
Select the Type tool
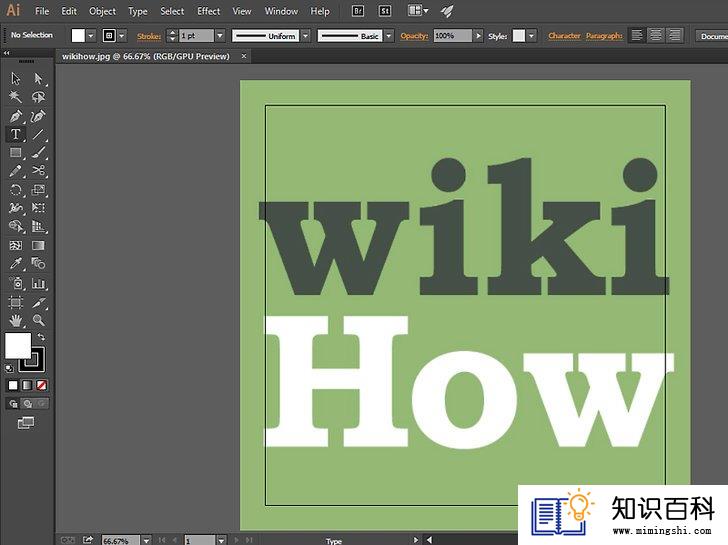click(x=15, y=134)
